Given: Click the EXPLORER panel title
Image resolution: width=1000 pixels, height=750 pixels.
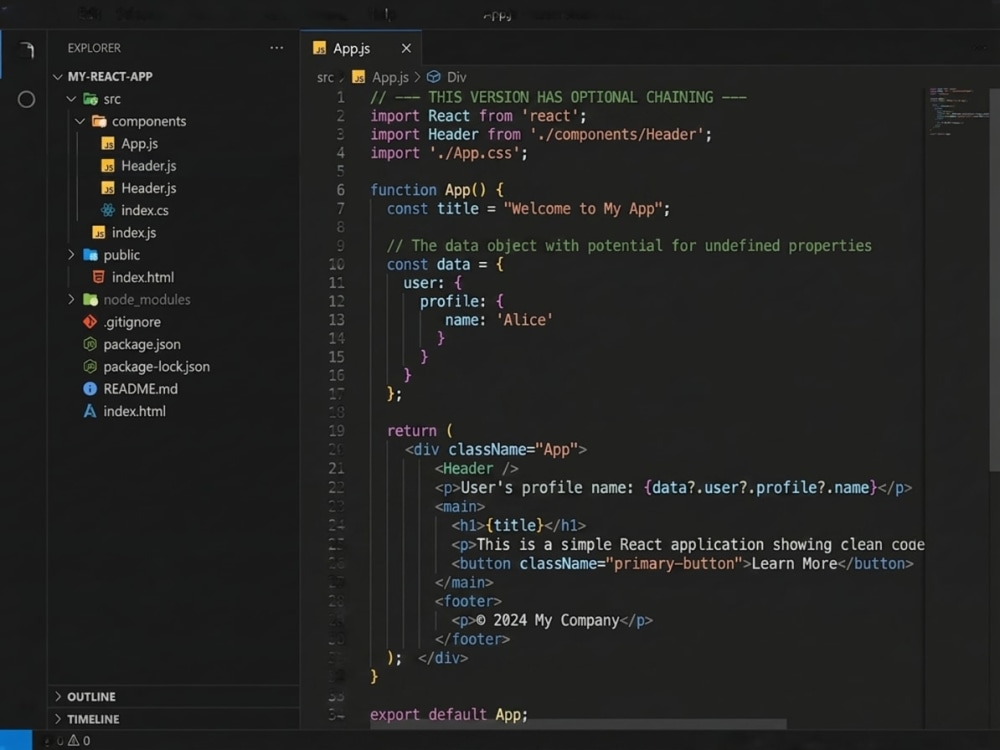Looking at the screenshot, I should click(x=94, y=48).
